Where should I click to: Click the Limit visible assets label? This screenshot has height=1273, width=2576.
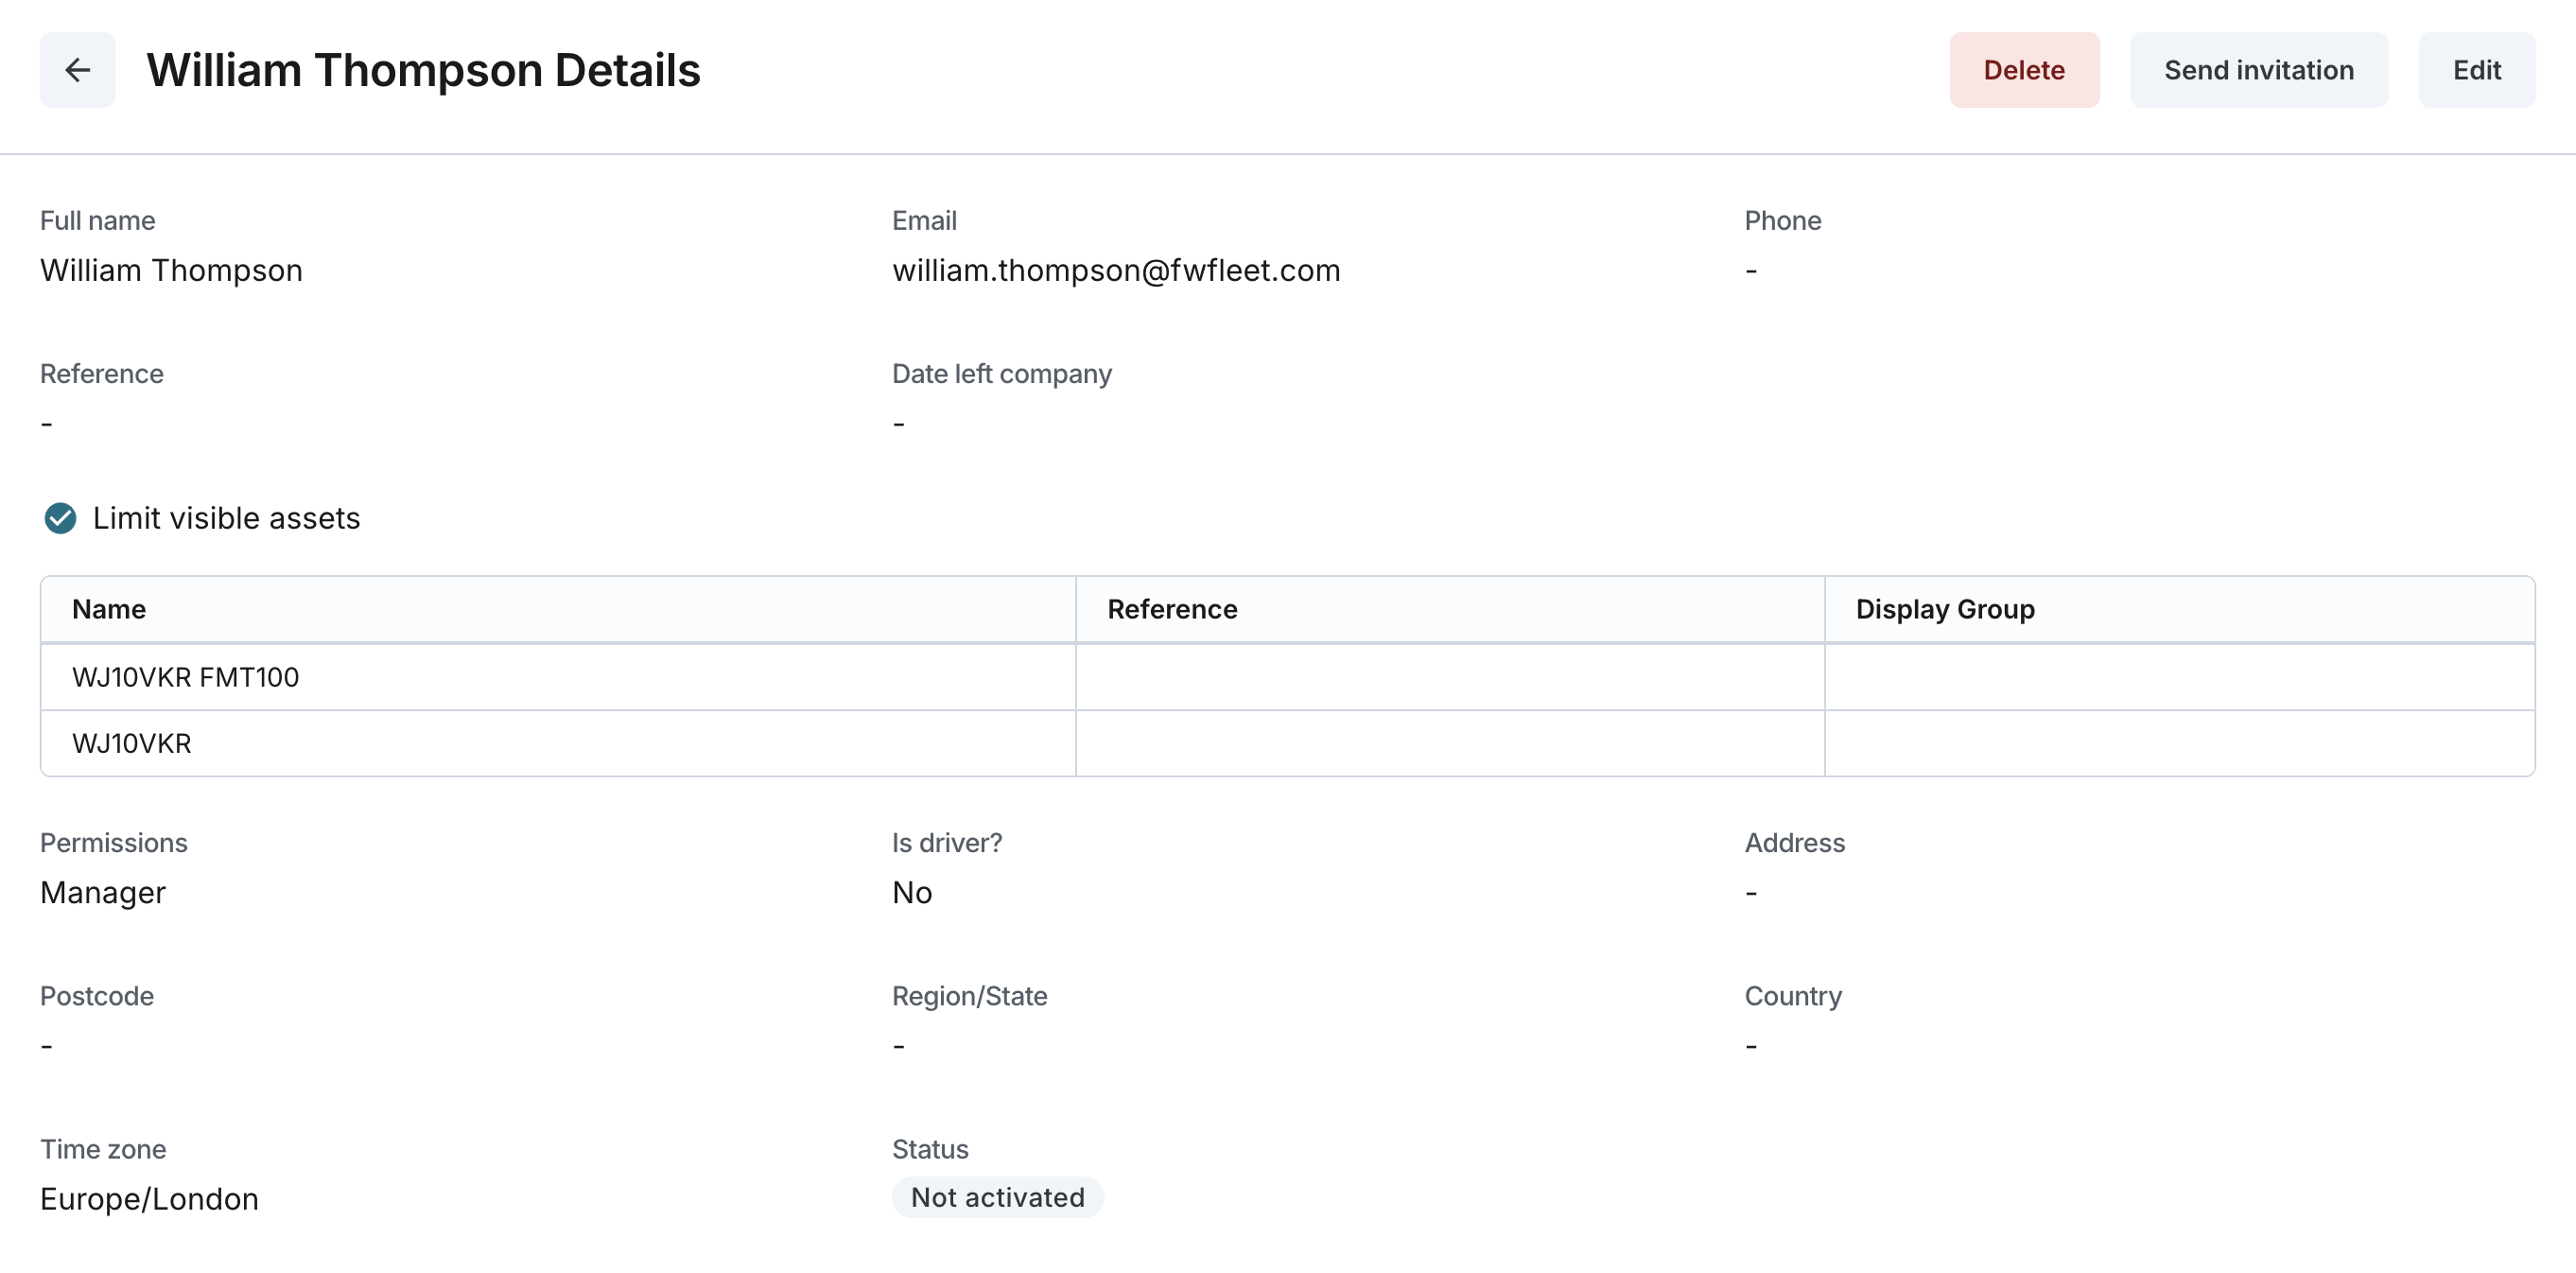(x=226, y=518)
